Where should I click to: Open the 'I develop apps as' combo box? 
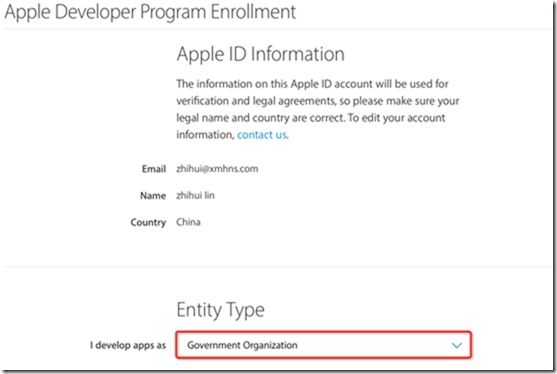pyautogui.click(x=324, y=345)
